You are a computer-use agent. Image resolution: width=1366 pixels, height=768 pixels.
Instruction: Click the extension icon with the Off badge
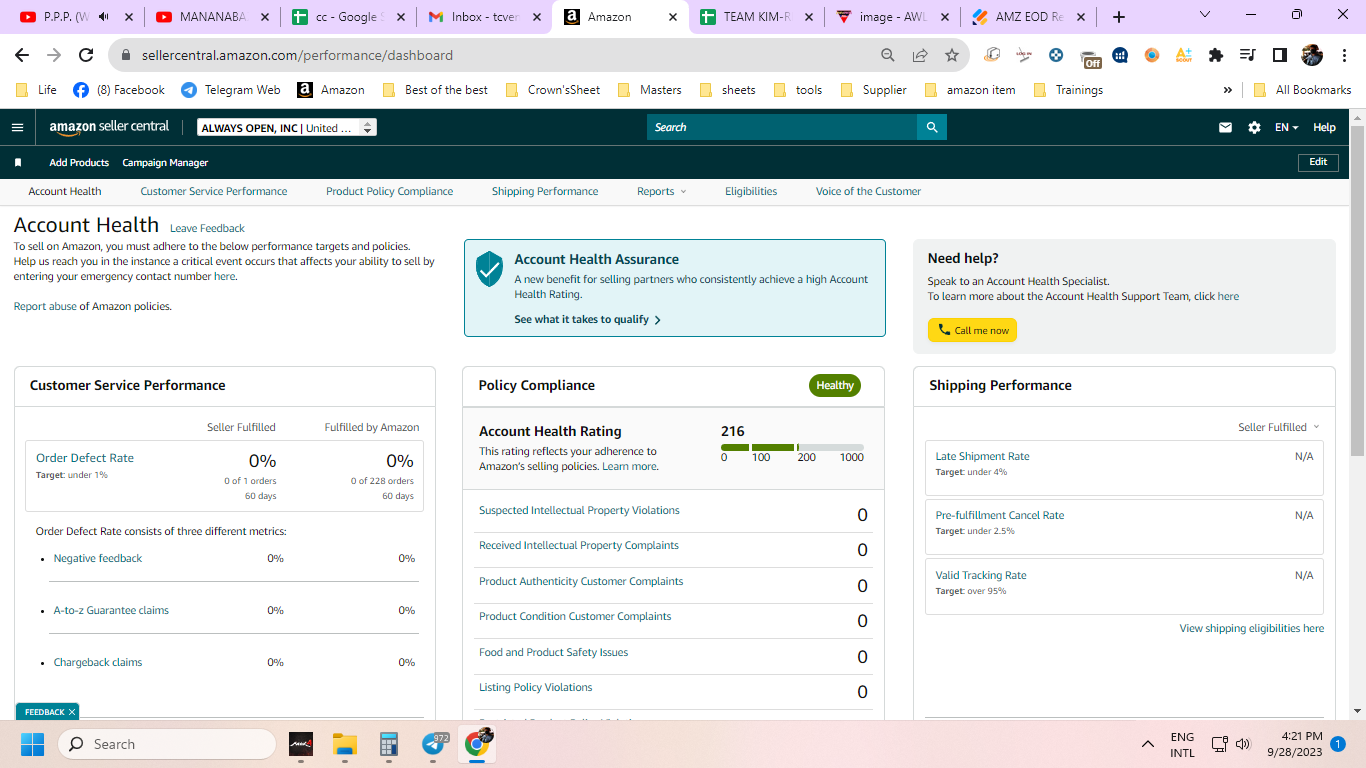point(1090,57)
